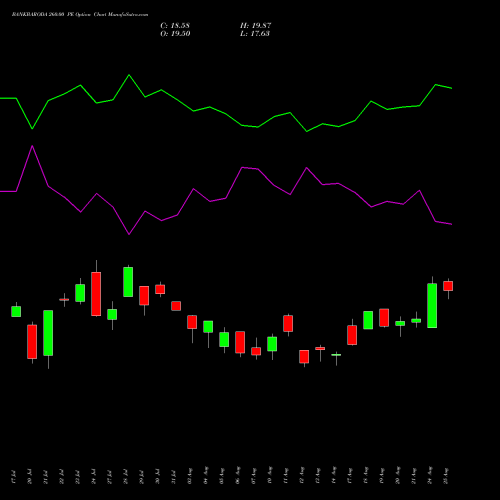Click the 14 Aug date label
Image resolution: width=500 pixels, height=500 pixels.
point(333,476)
